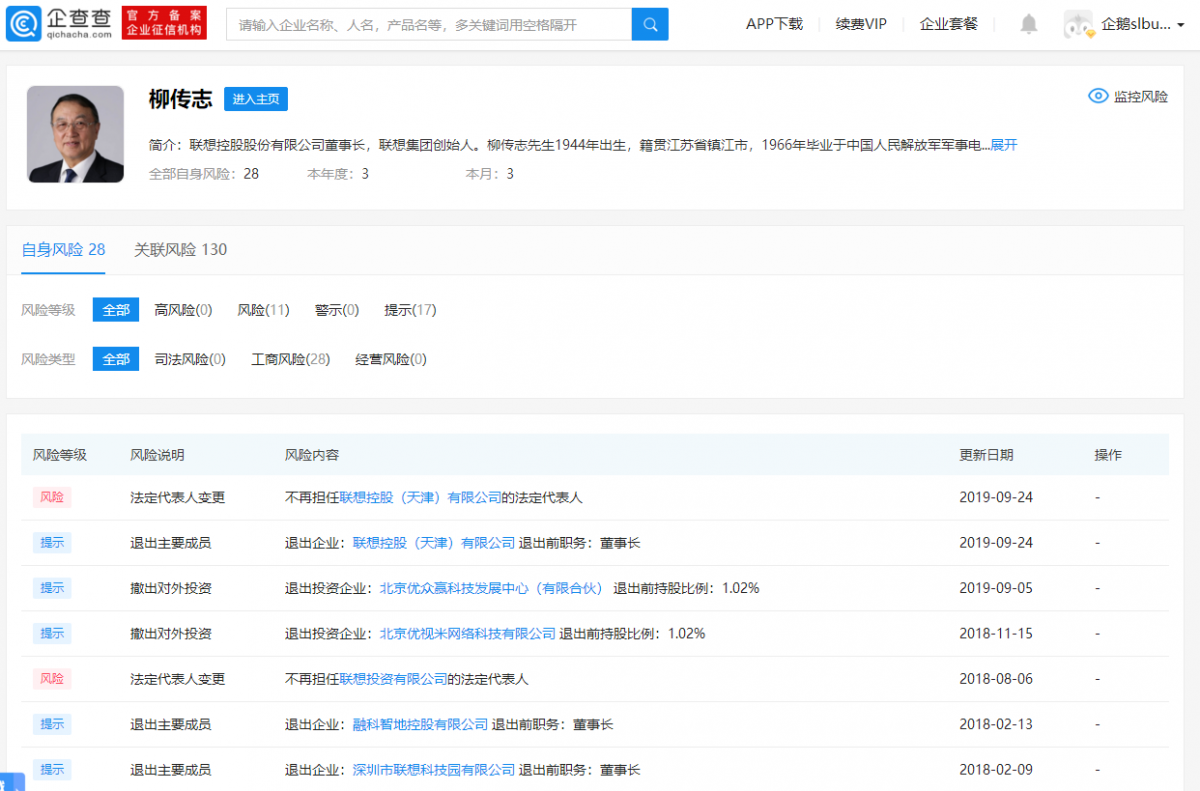This screenshot has width=1200, height=791.
Task: Click the Qichacha logo icon
Action: tap(24, 24)
